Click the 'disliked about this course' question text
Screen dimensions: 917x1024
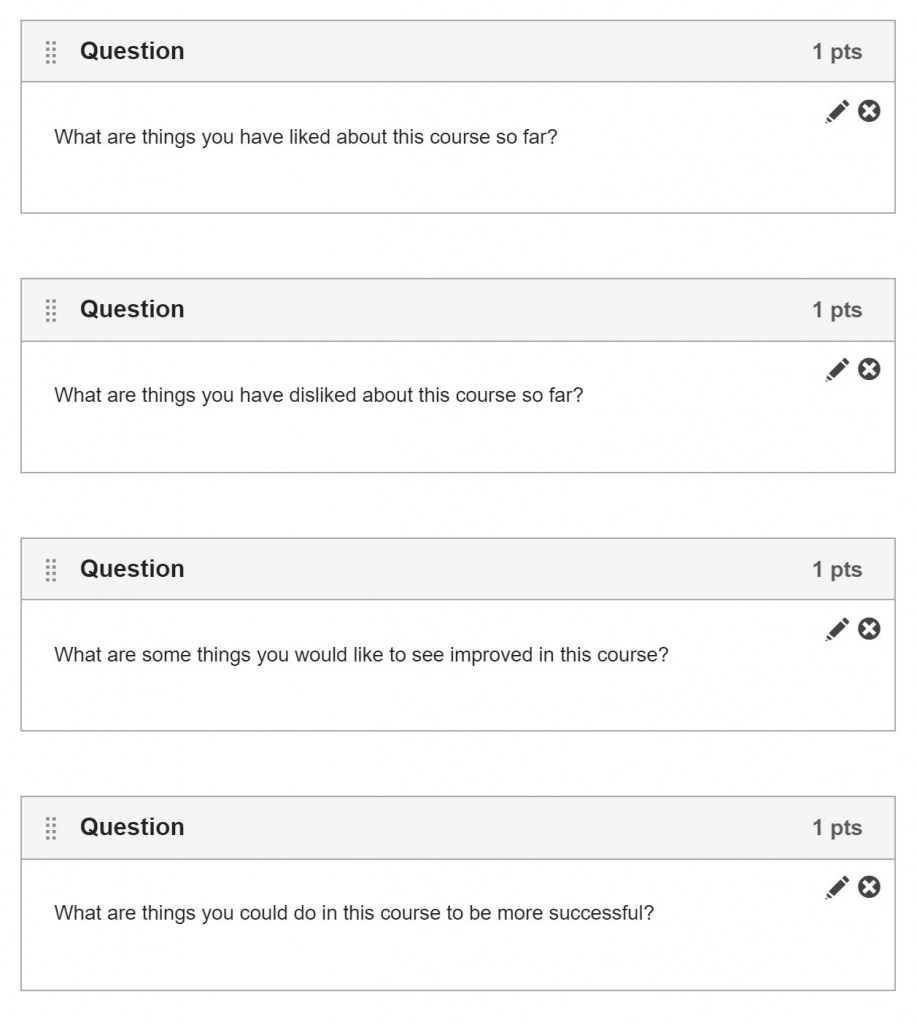[x=318, y=395]
